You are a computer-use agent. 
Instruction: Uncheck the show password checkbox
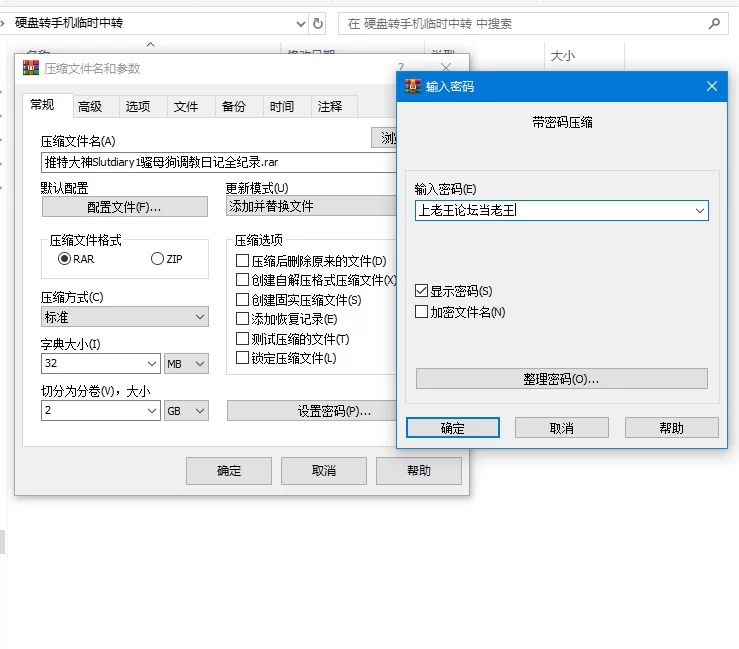[421, 291]
